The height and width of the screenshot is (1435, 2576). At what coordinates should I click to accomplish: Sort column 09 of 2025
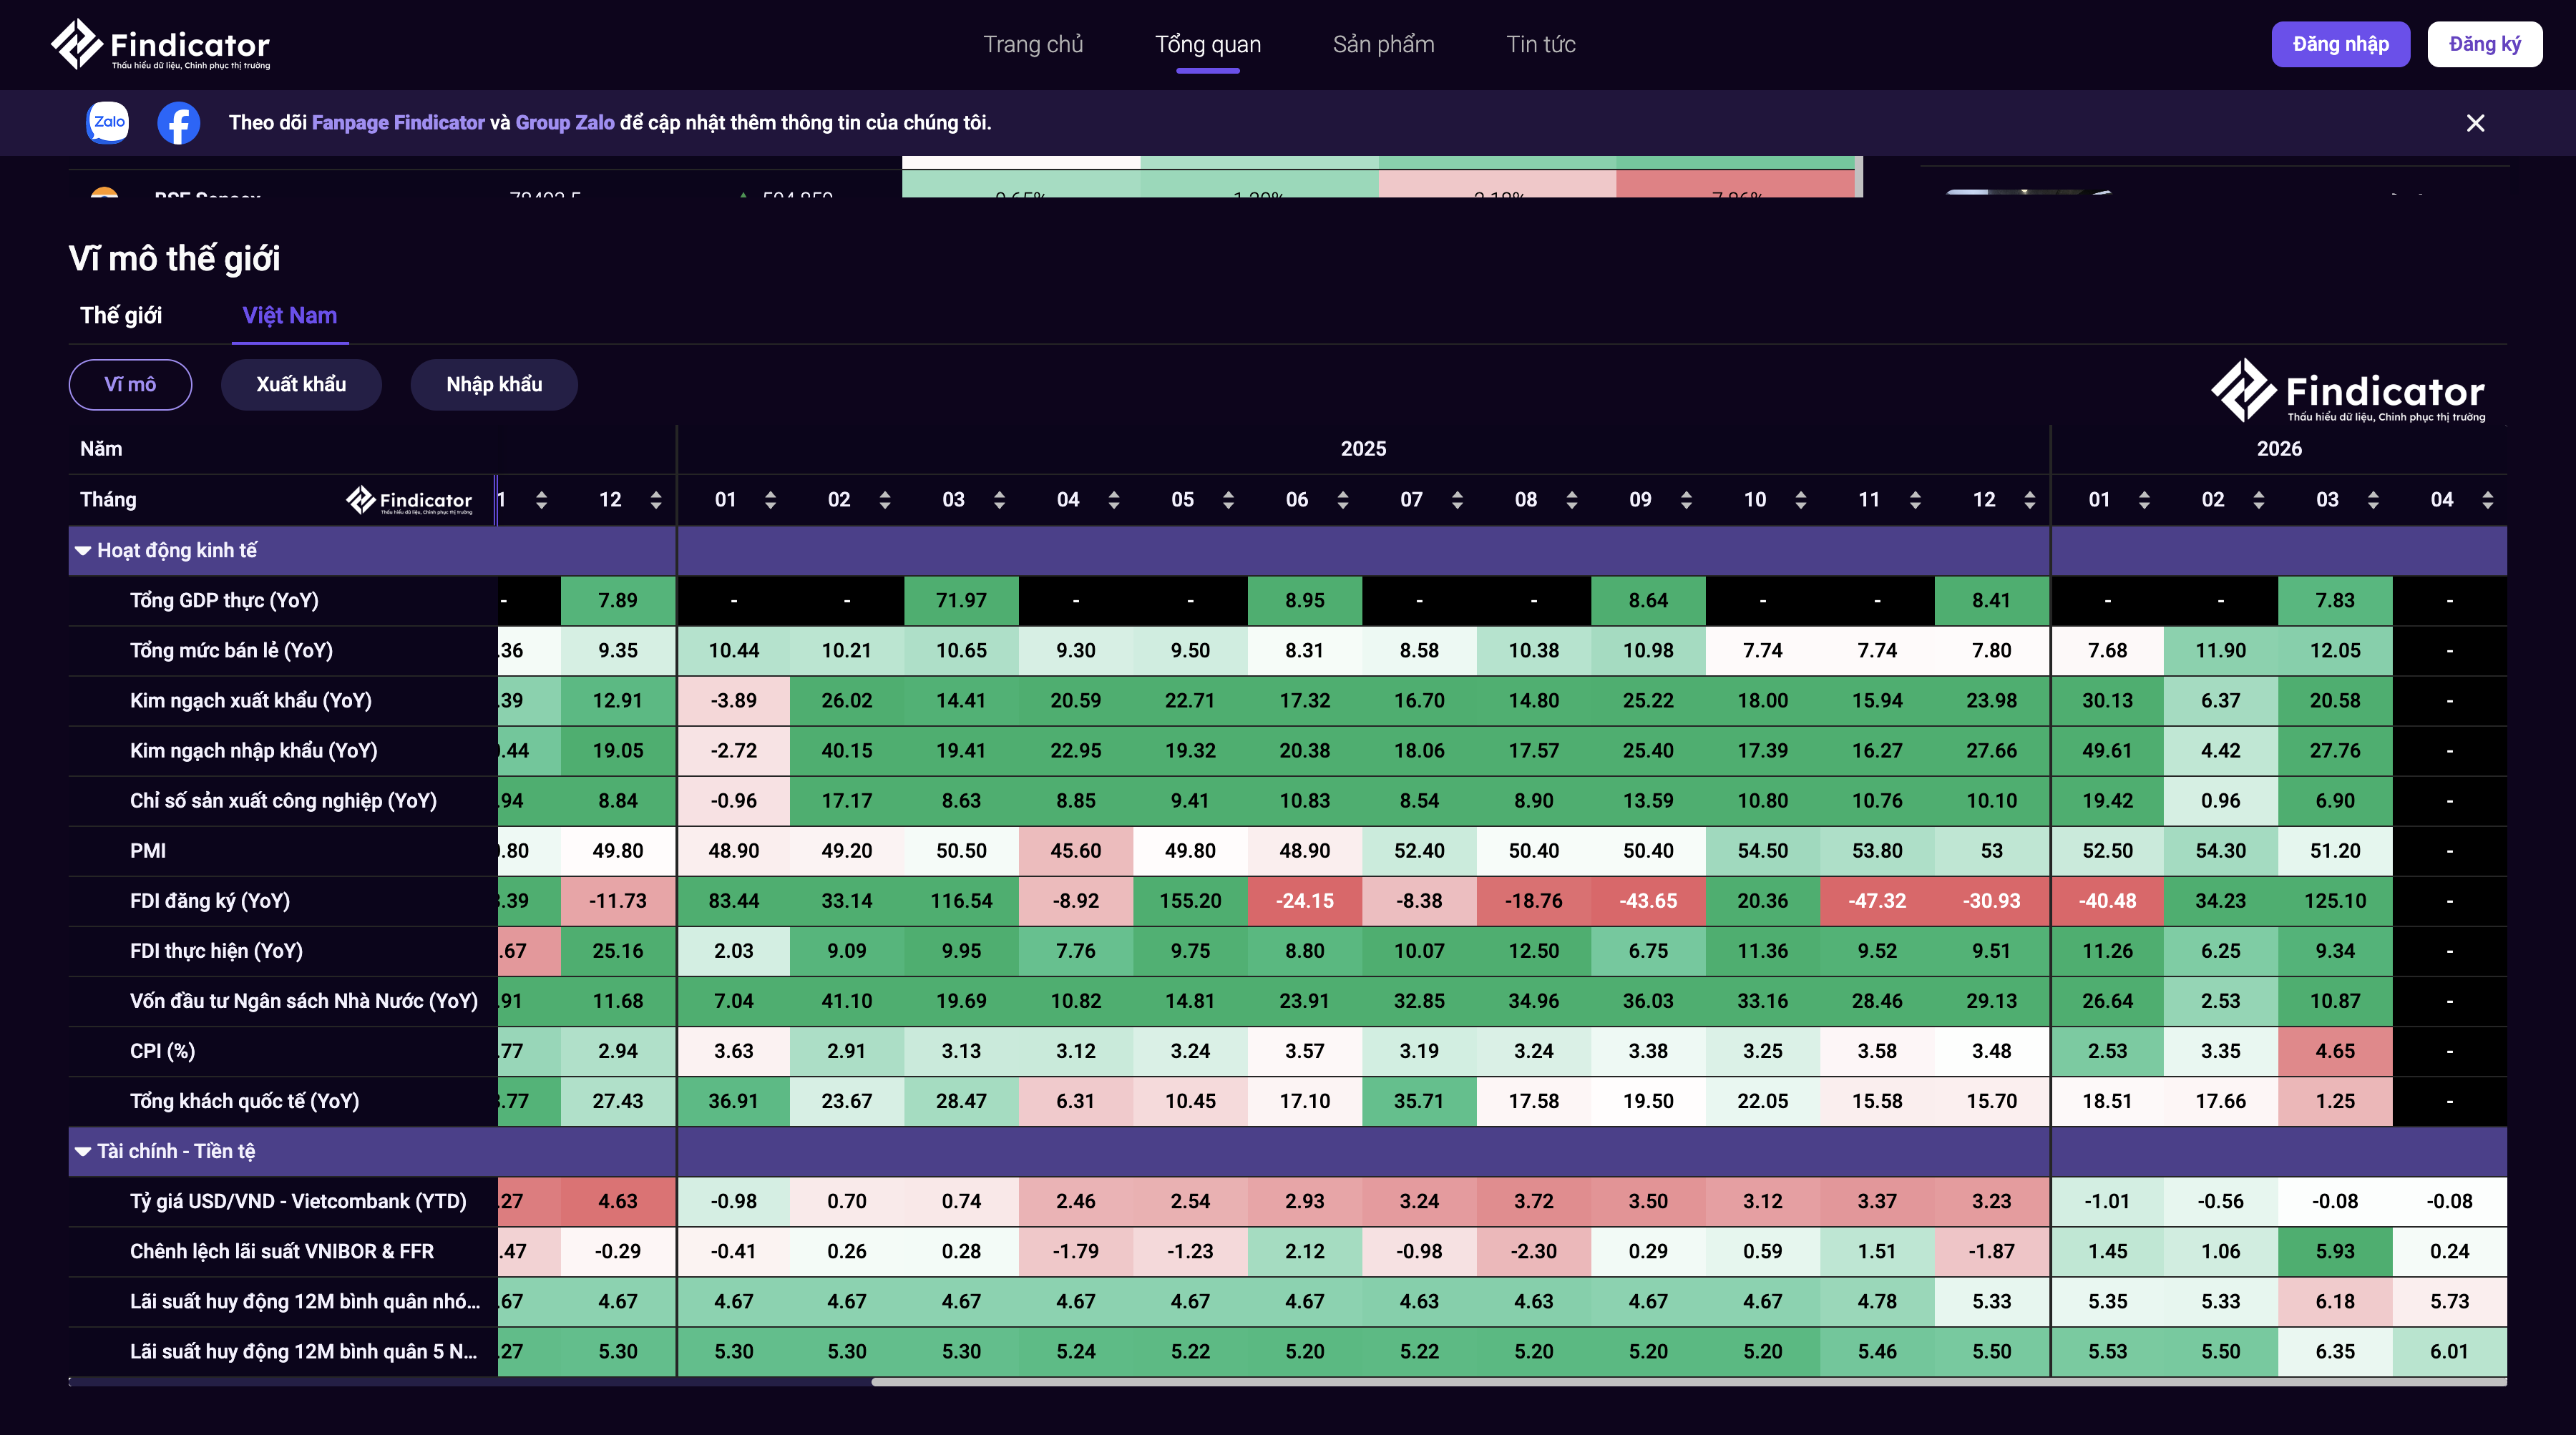[1686, 500]
